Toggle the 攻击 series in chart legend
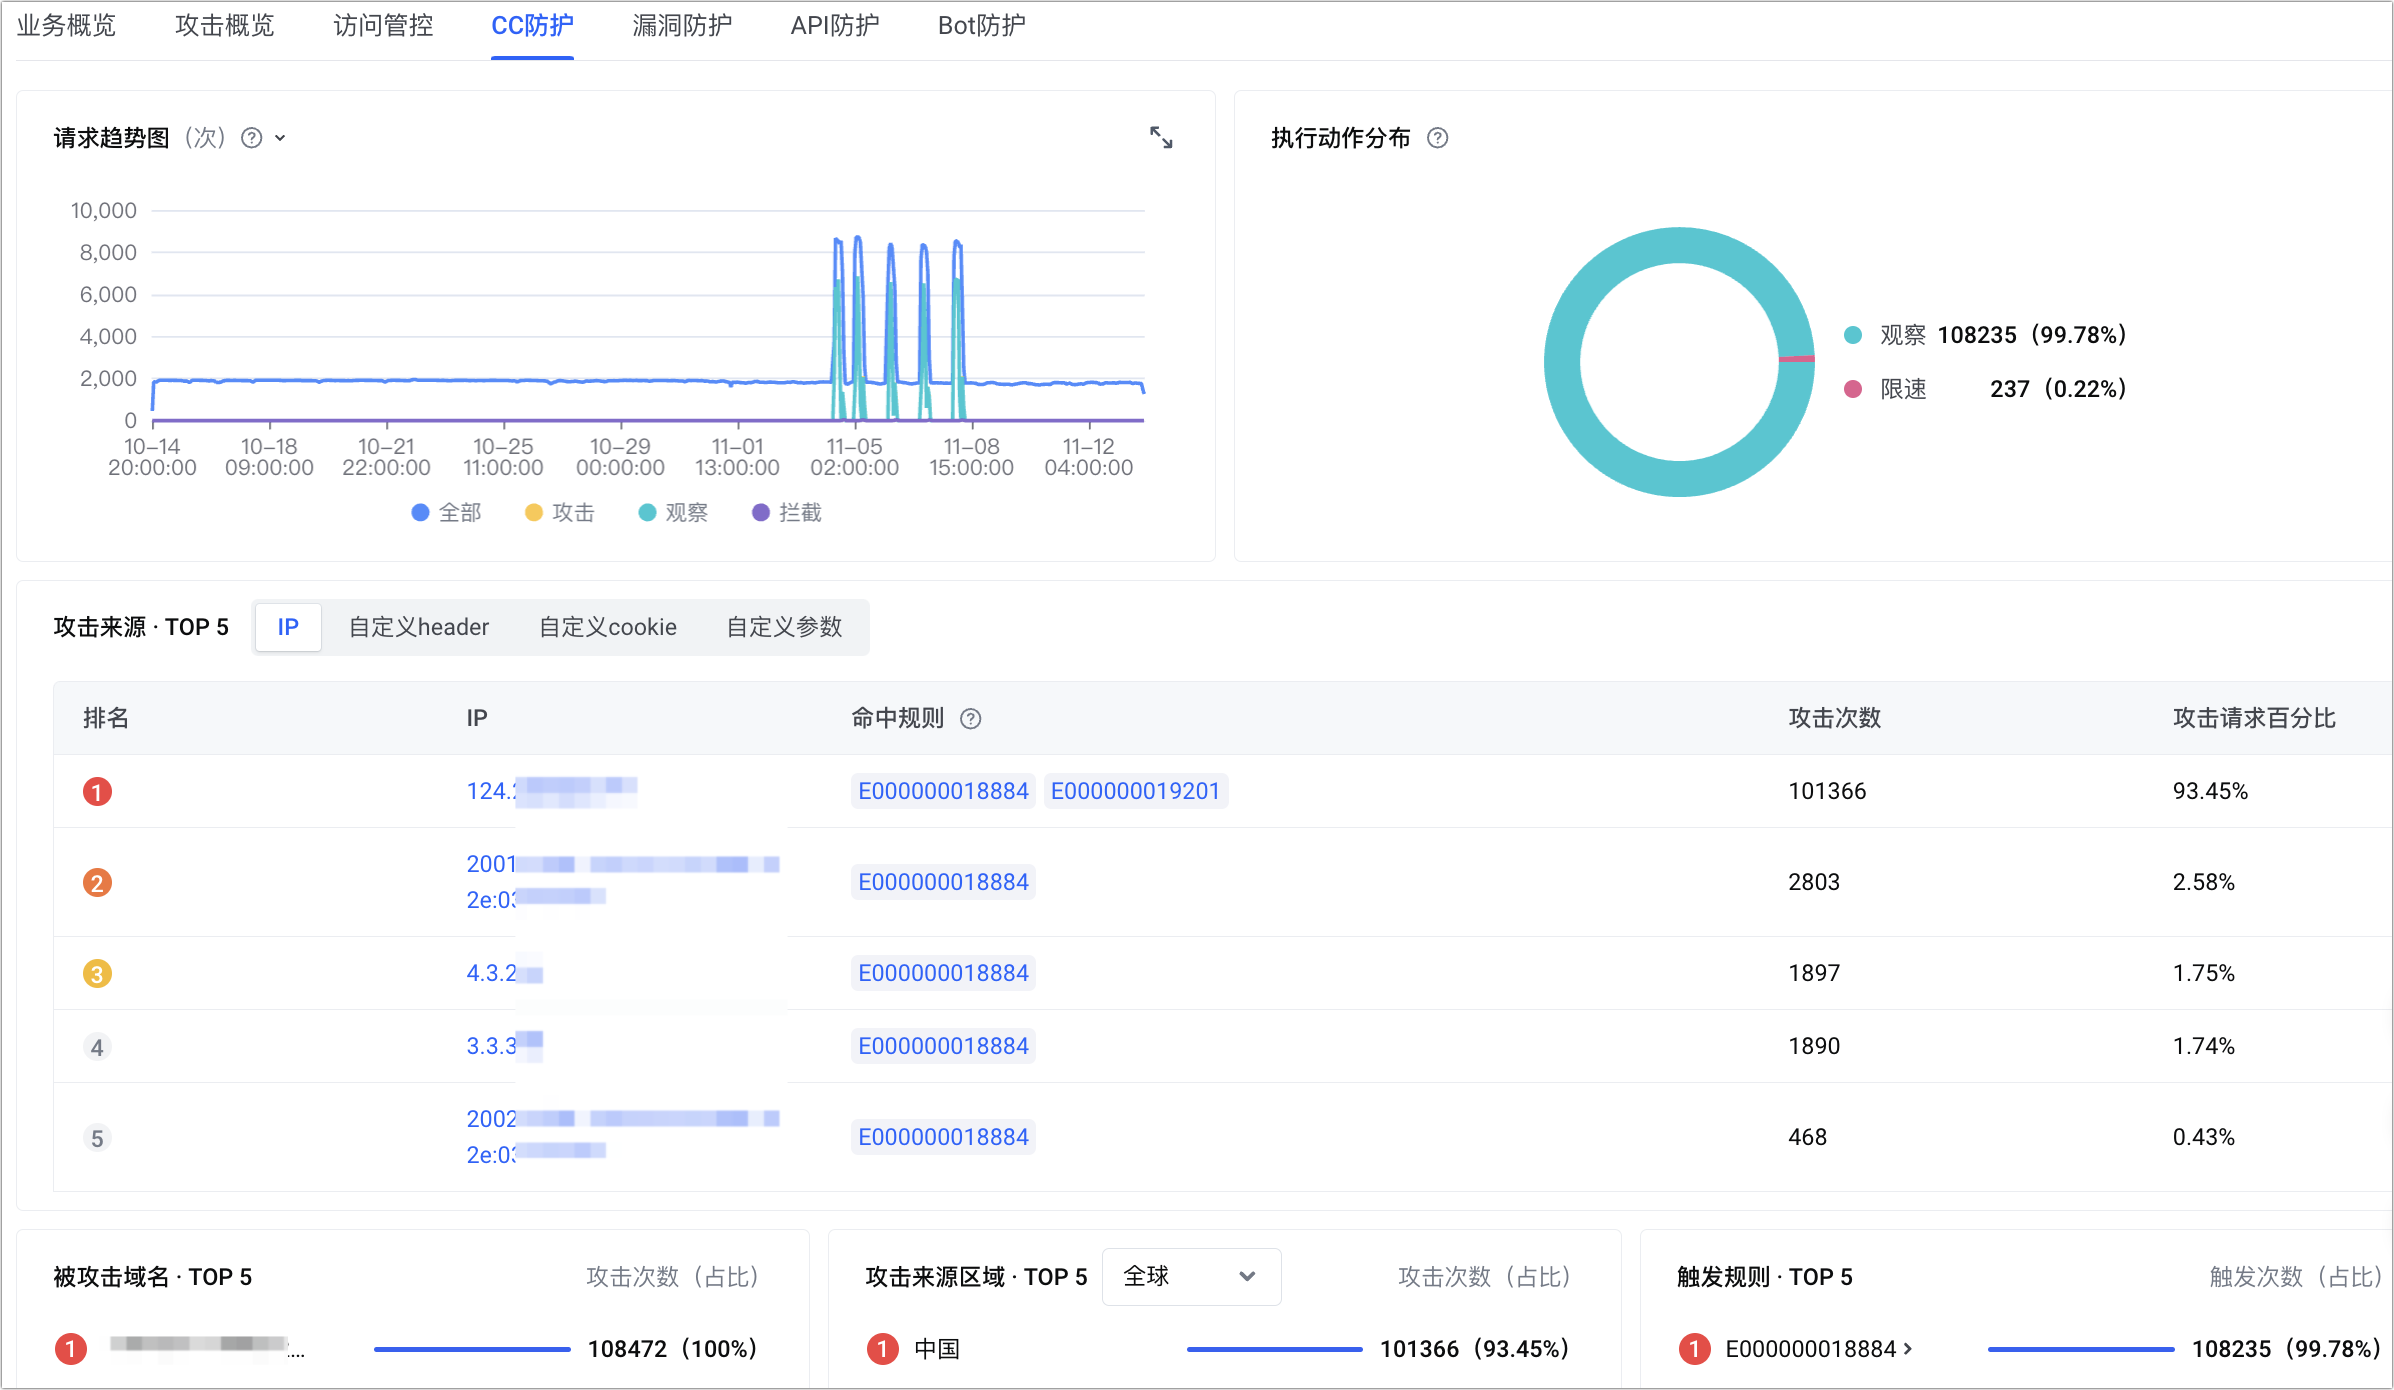This screenshot has height=1390, width=2394. (x=559, y=513)
